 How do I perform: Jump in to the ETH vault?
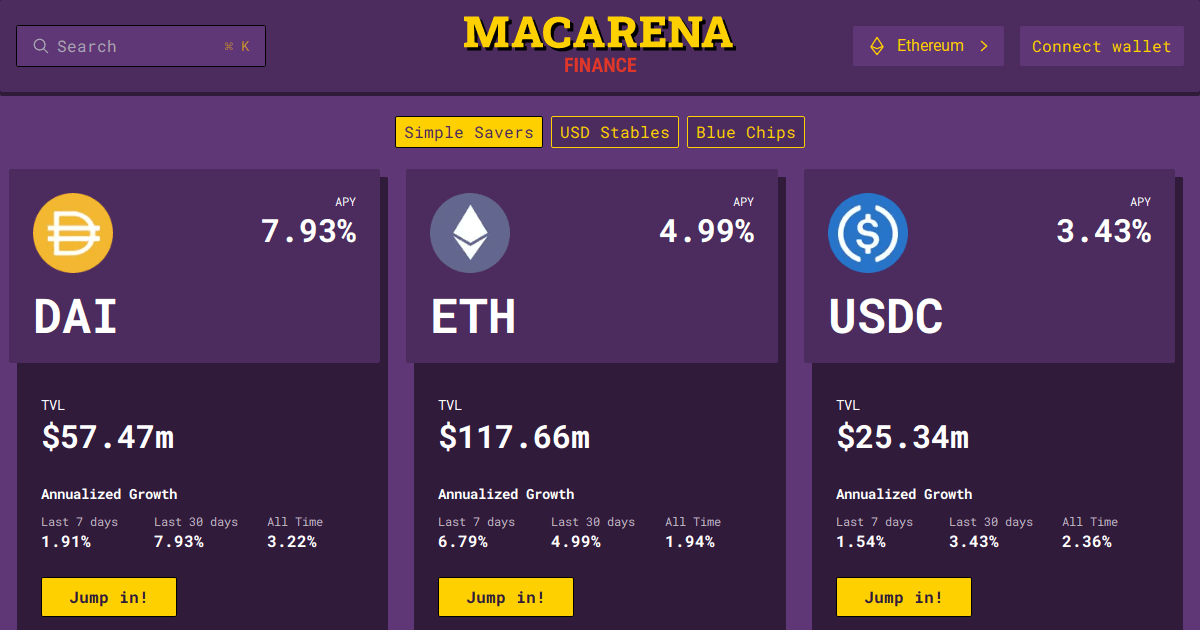(505, 596)
